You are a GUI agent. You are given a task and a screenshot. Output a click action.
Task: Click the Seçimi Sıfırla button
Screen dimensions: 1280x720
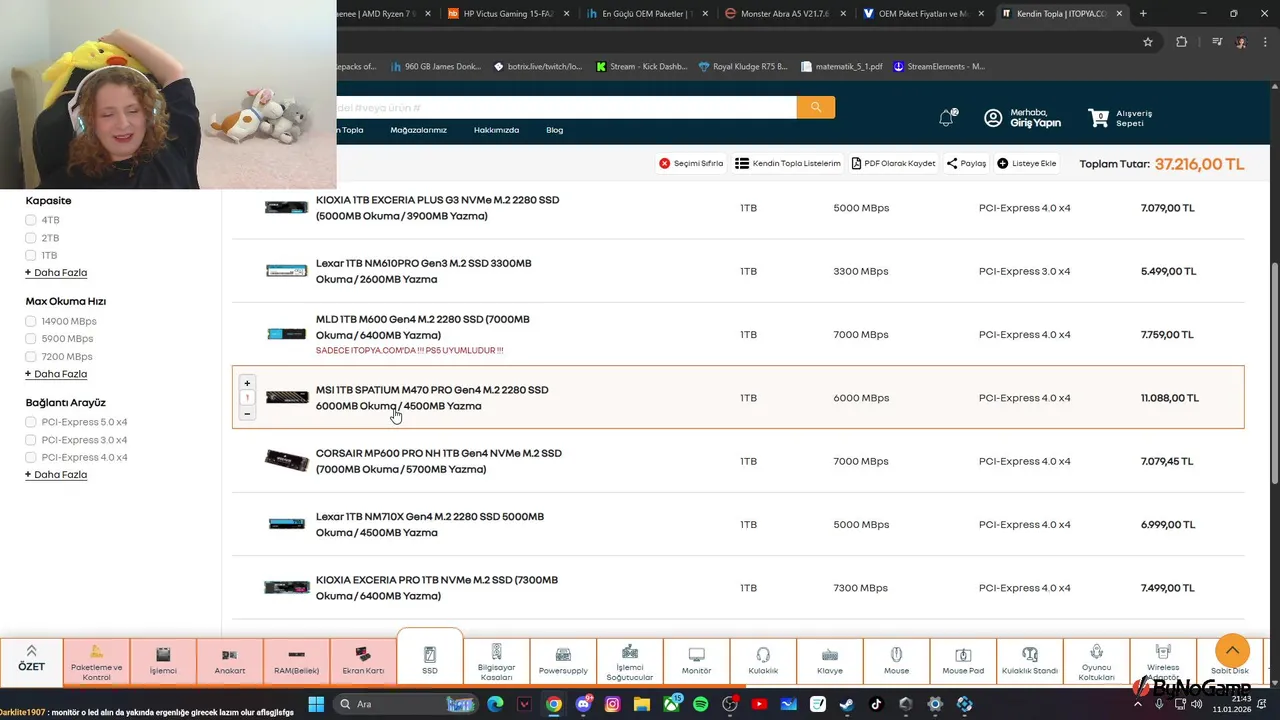click(691, 163)
